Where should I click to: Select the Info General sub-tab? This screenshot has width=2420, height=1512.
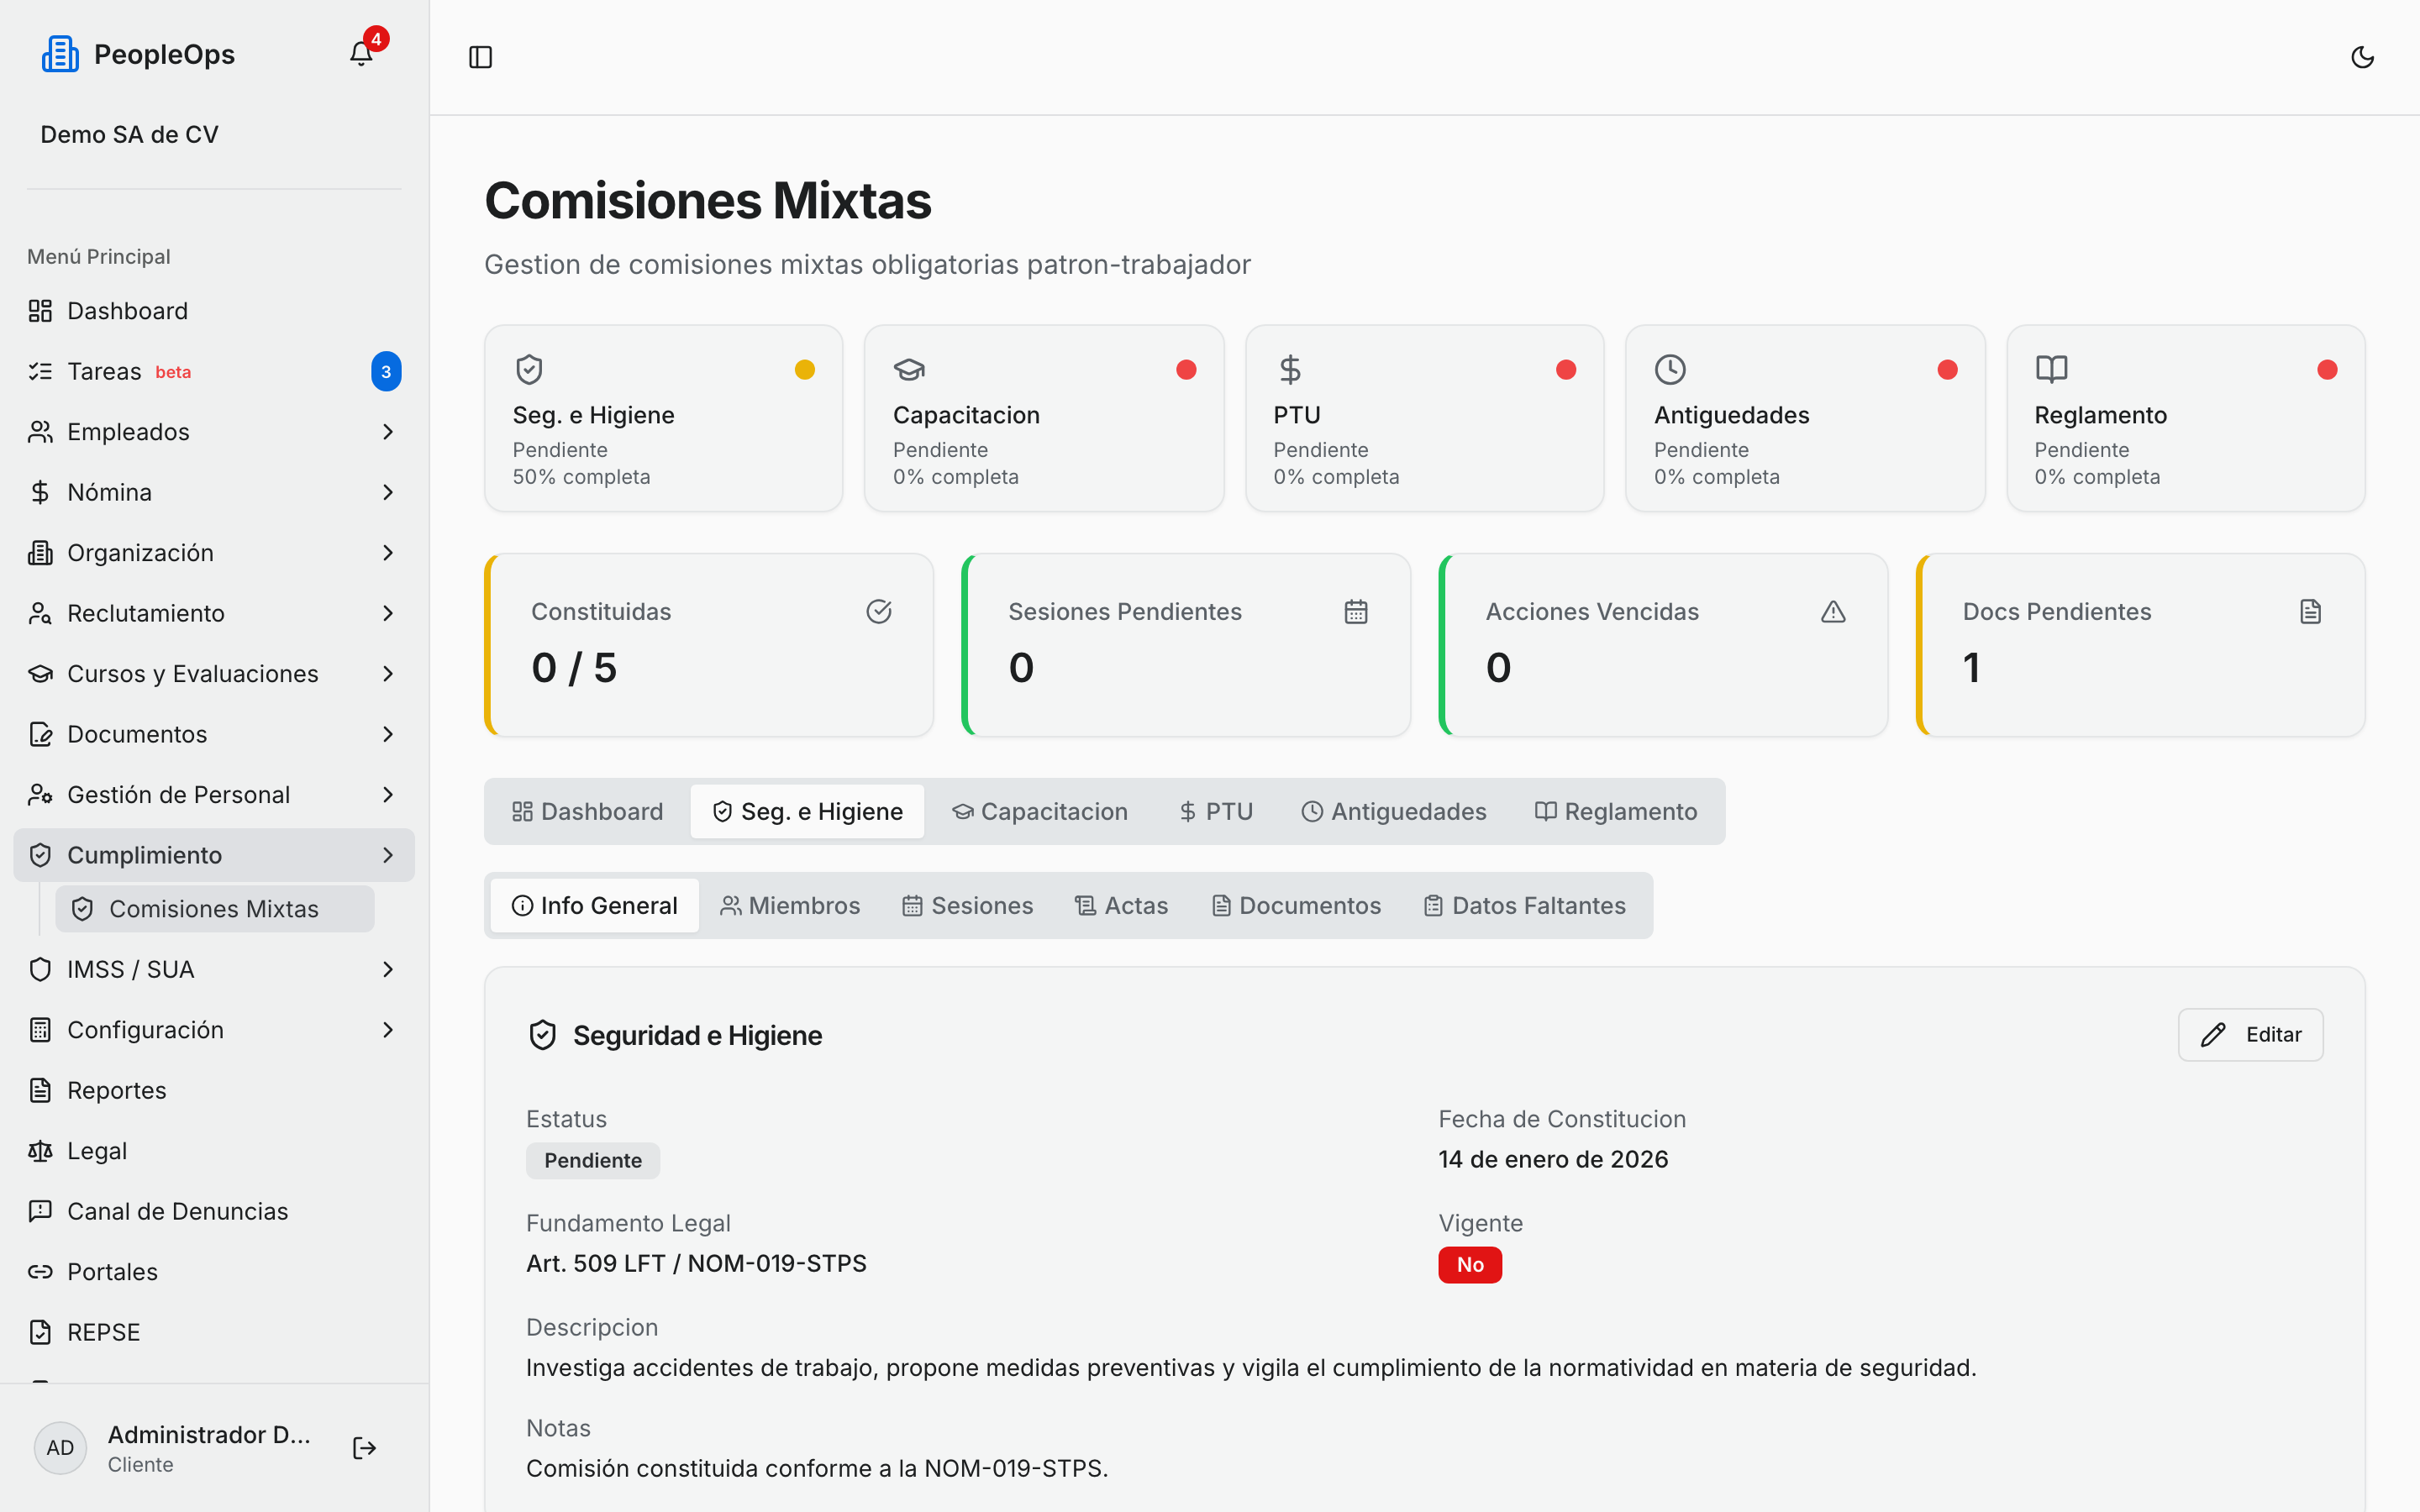coord(595,905)
